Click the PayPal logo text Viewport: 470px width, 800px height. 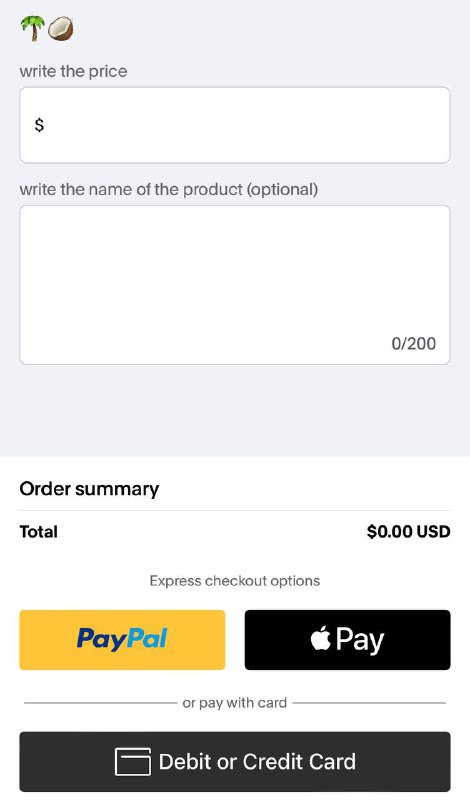(122, 639)
